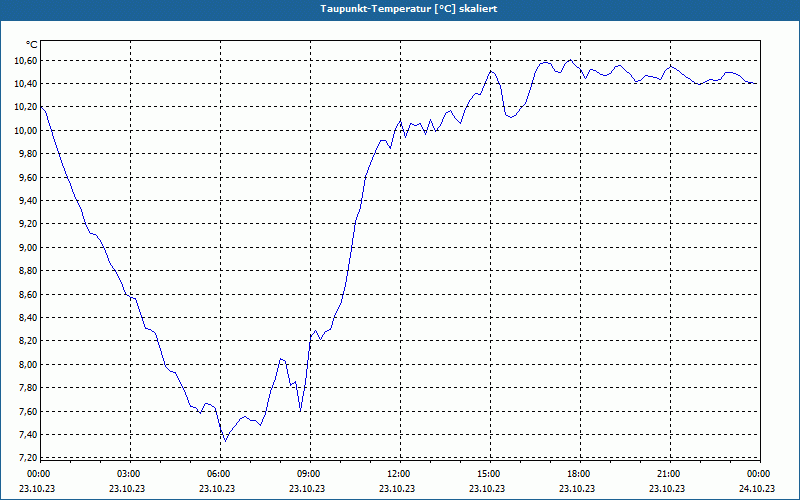Select the 10,40 y-axis value
800x500 pixels.
[x=26, y=83]
